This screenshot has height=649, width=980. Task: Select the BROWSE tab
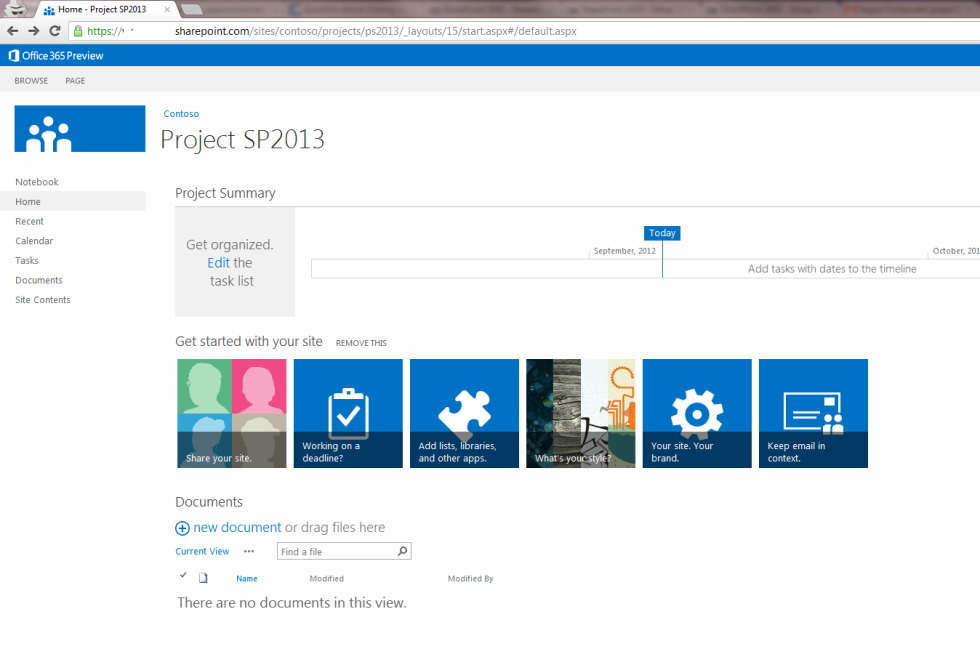pos(30,81)
